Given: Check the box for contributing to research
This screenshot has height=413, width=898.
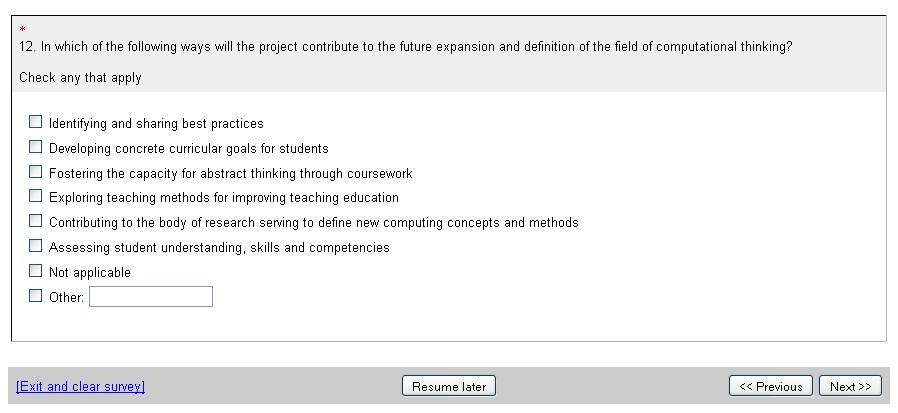Looking at the screenshot, I should [36, 221].
